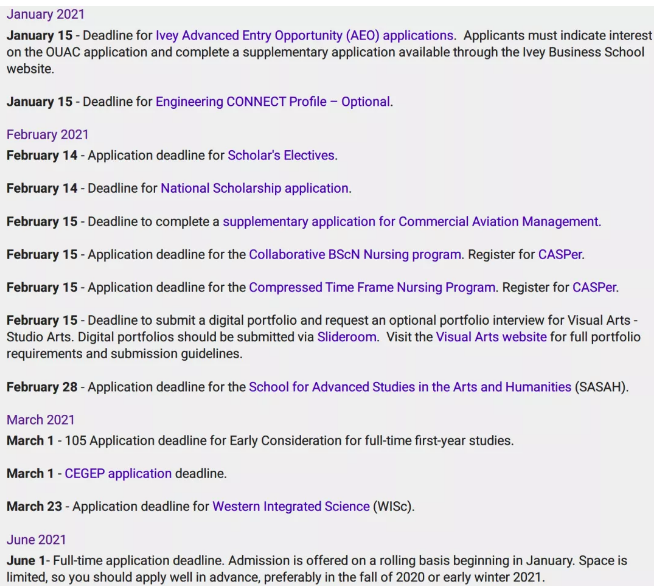The height and width of the screenshot is (586, 657).
Task: Open the Scholar's Electives link
Action: pos(281,155)
